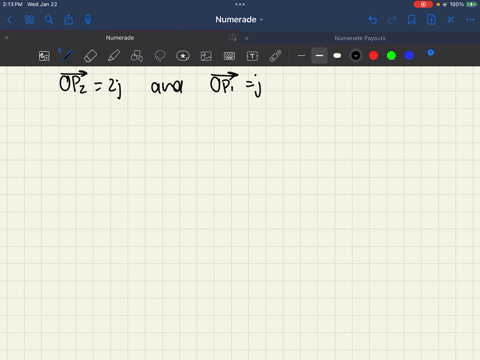Insert an image with photo tool
Viewport: 480px width, 360px height.
pos(206,56)
